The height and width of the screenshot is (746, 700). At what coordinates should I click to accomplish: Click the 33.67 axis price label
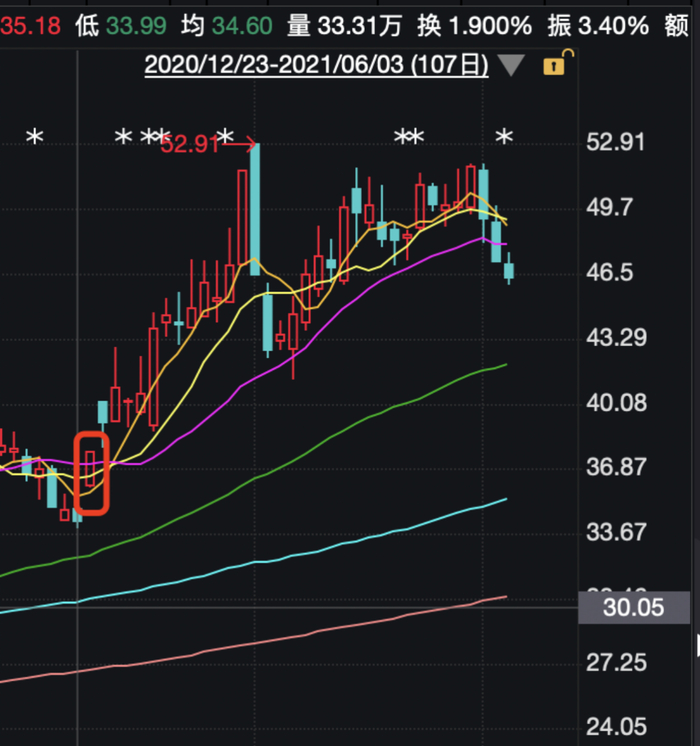[x=616, y=532]
